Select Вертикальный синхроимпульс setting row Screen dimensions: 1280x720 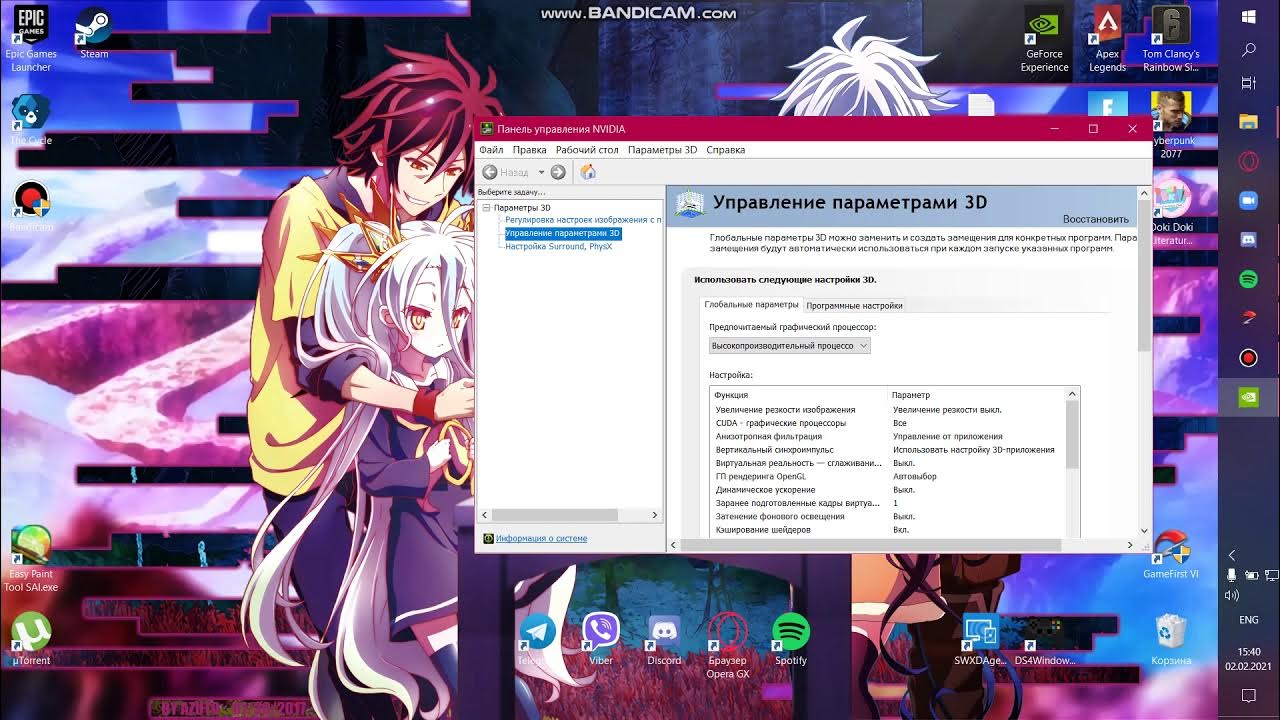(887, 450)
